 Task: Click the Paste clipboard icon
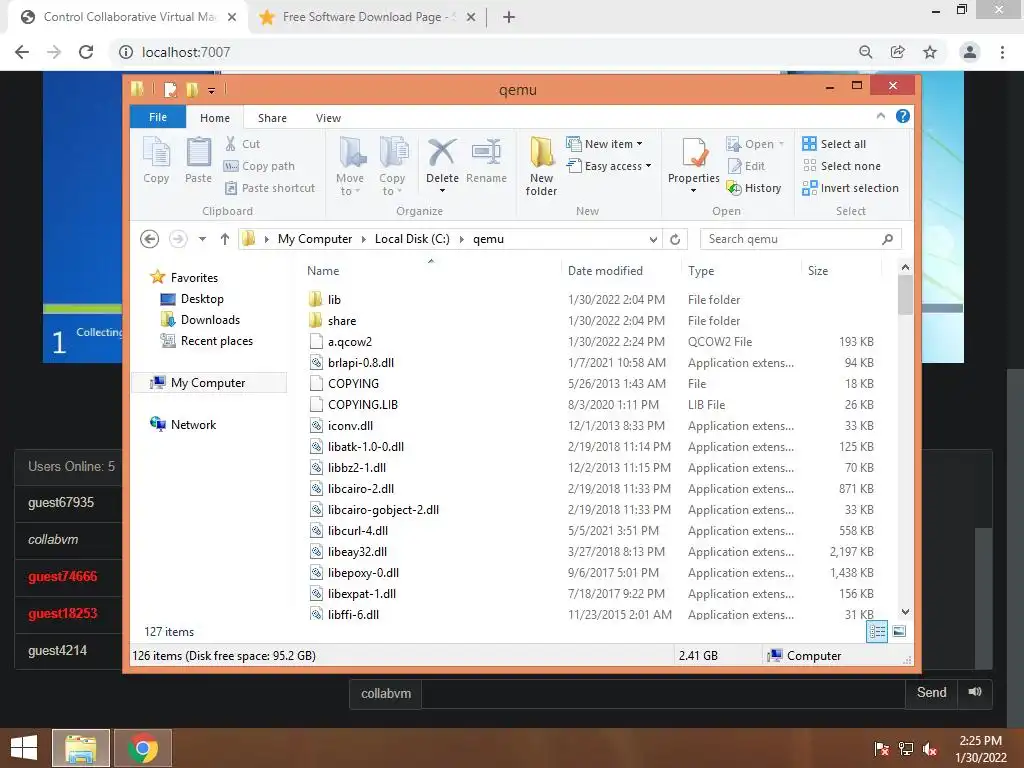point(199,160)
